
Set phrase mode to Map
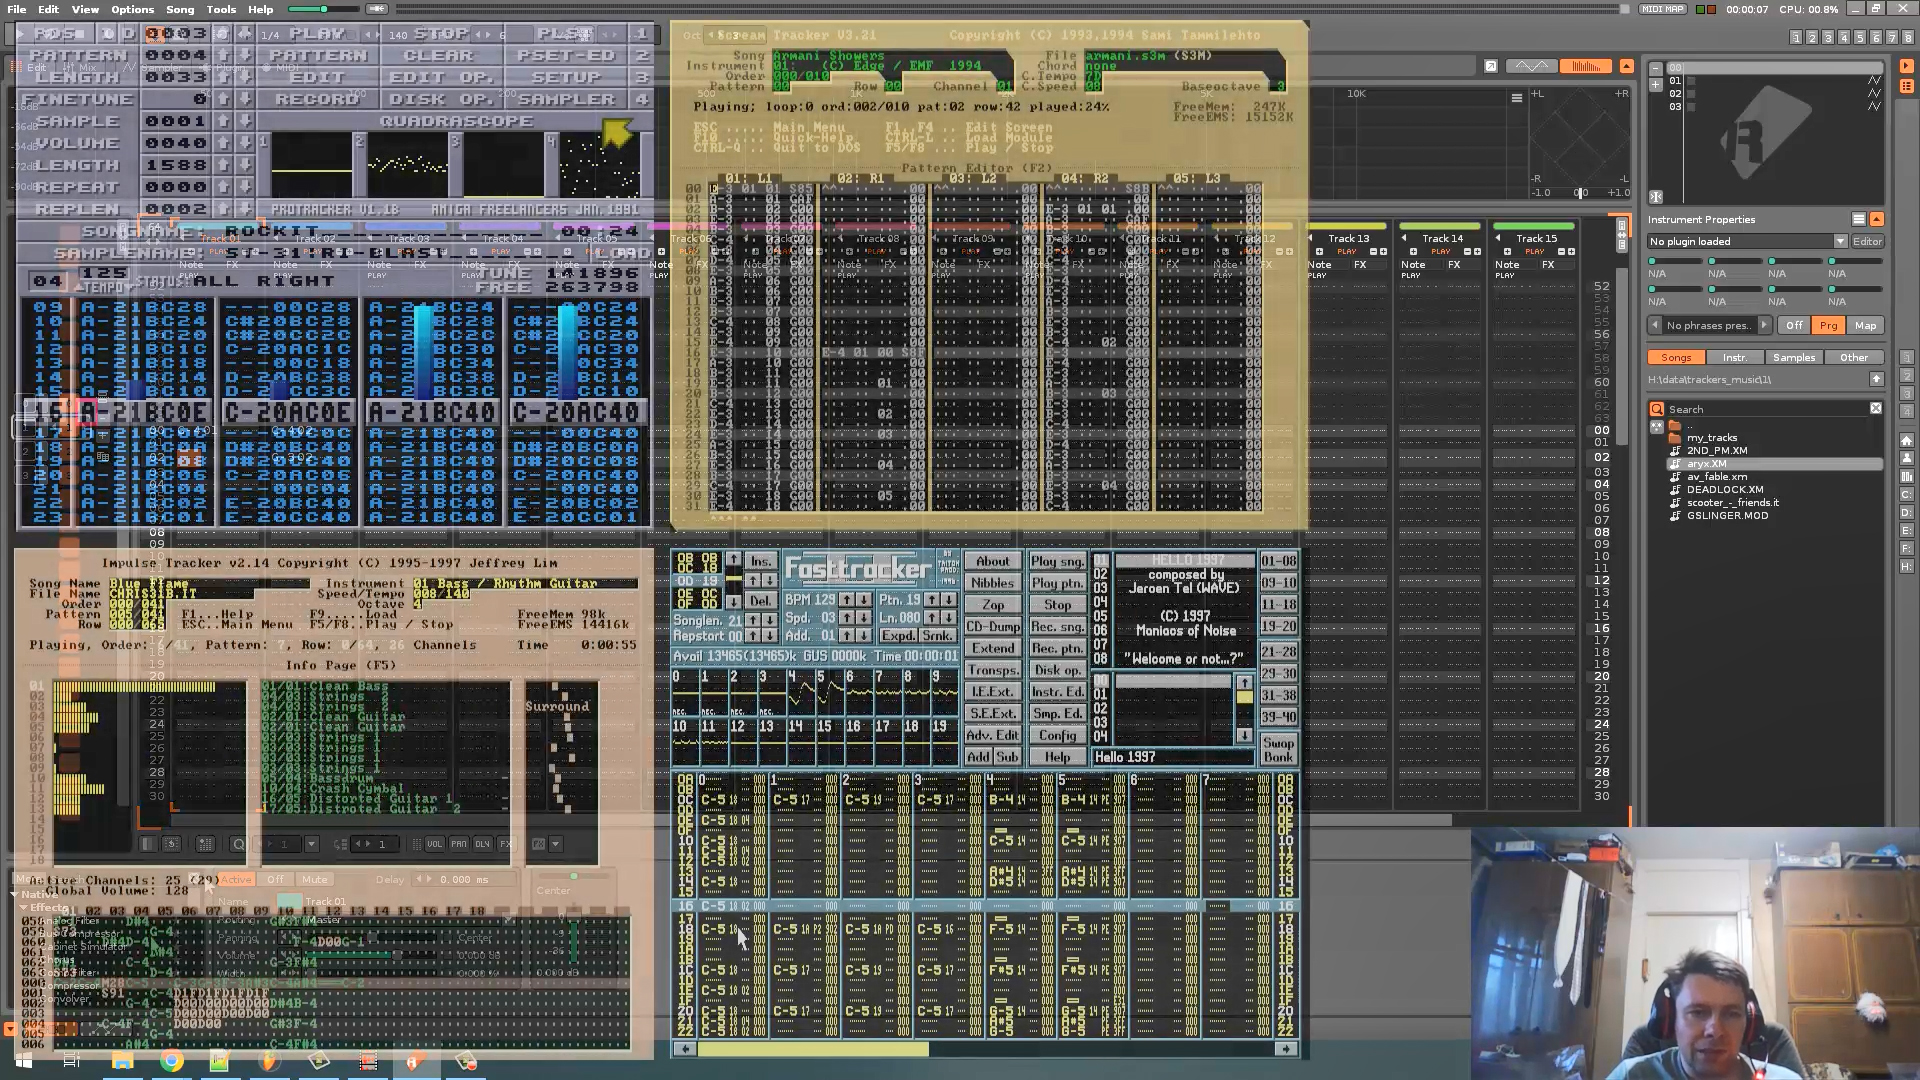coord(1865,325)
